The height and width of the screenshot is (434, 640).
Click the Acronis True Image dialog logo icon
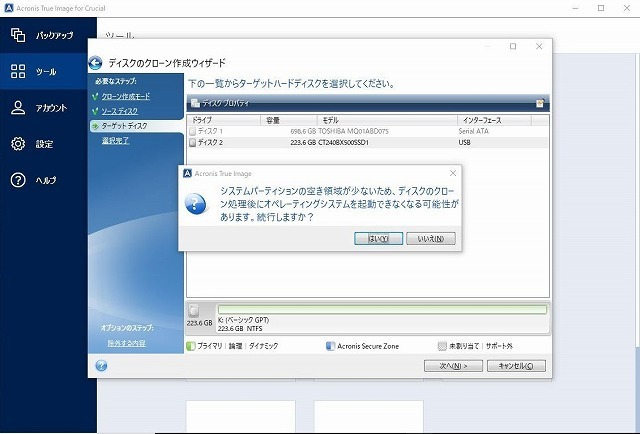(187, 173)
